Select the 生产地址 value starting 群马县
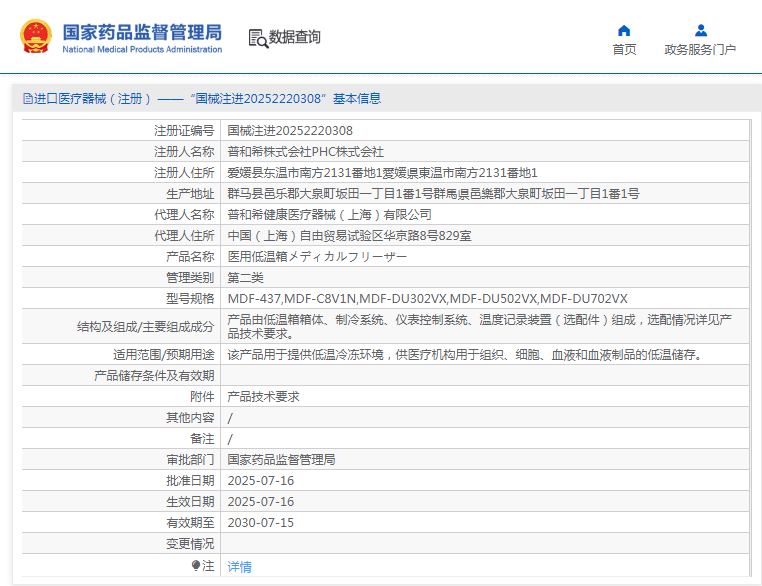Screen dimensions: 762x586 click(x=433, y=193)
